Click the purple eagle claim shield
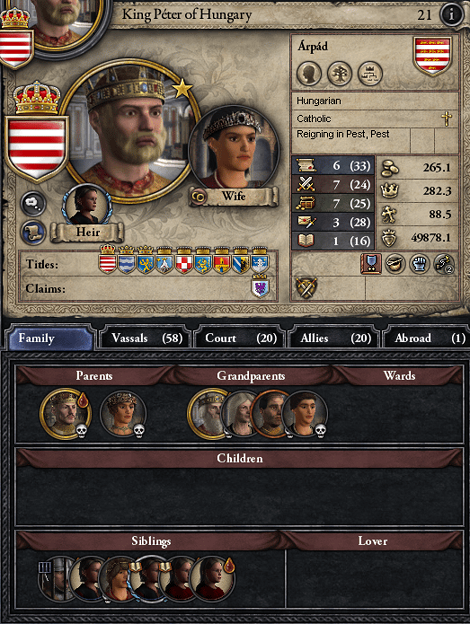The height and width of the screenshot is (624, 470). tap(260, 287)
